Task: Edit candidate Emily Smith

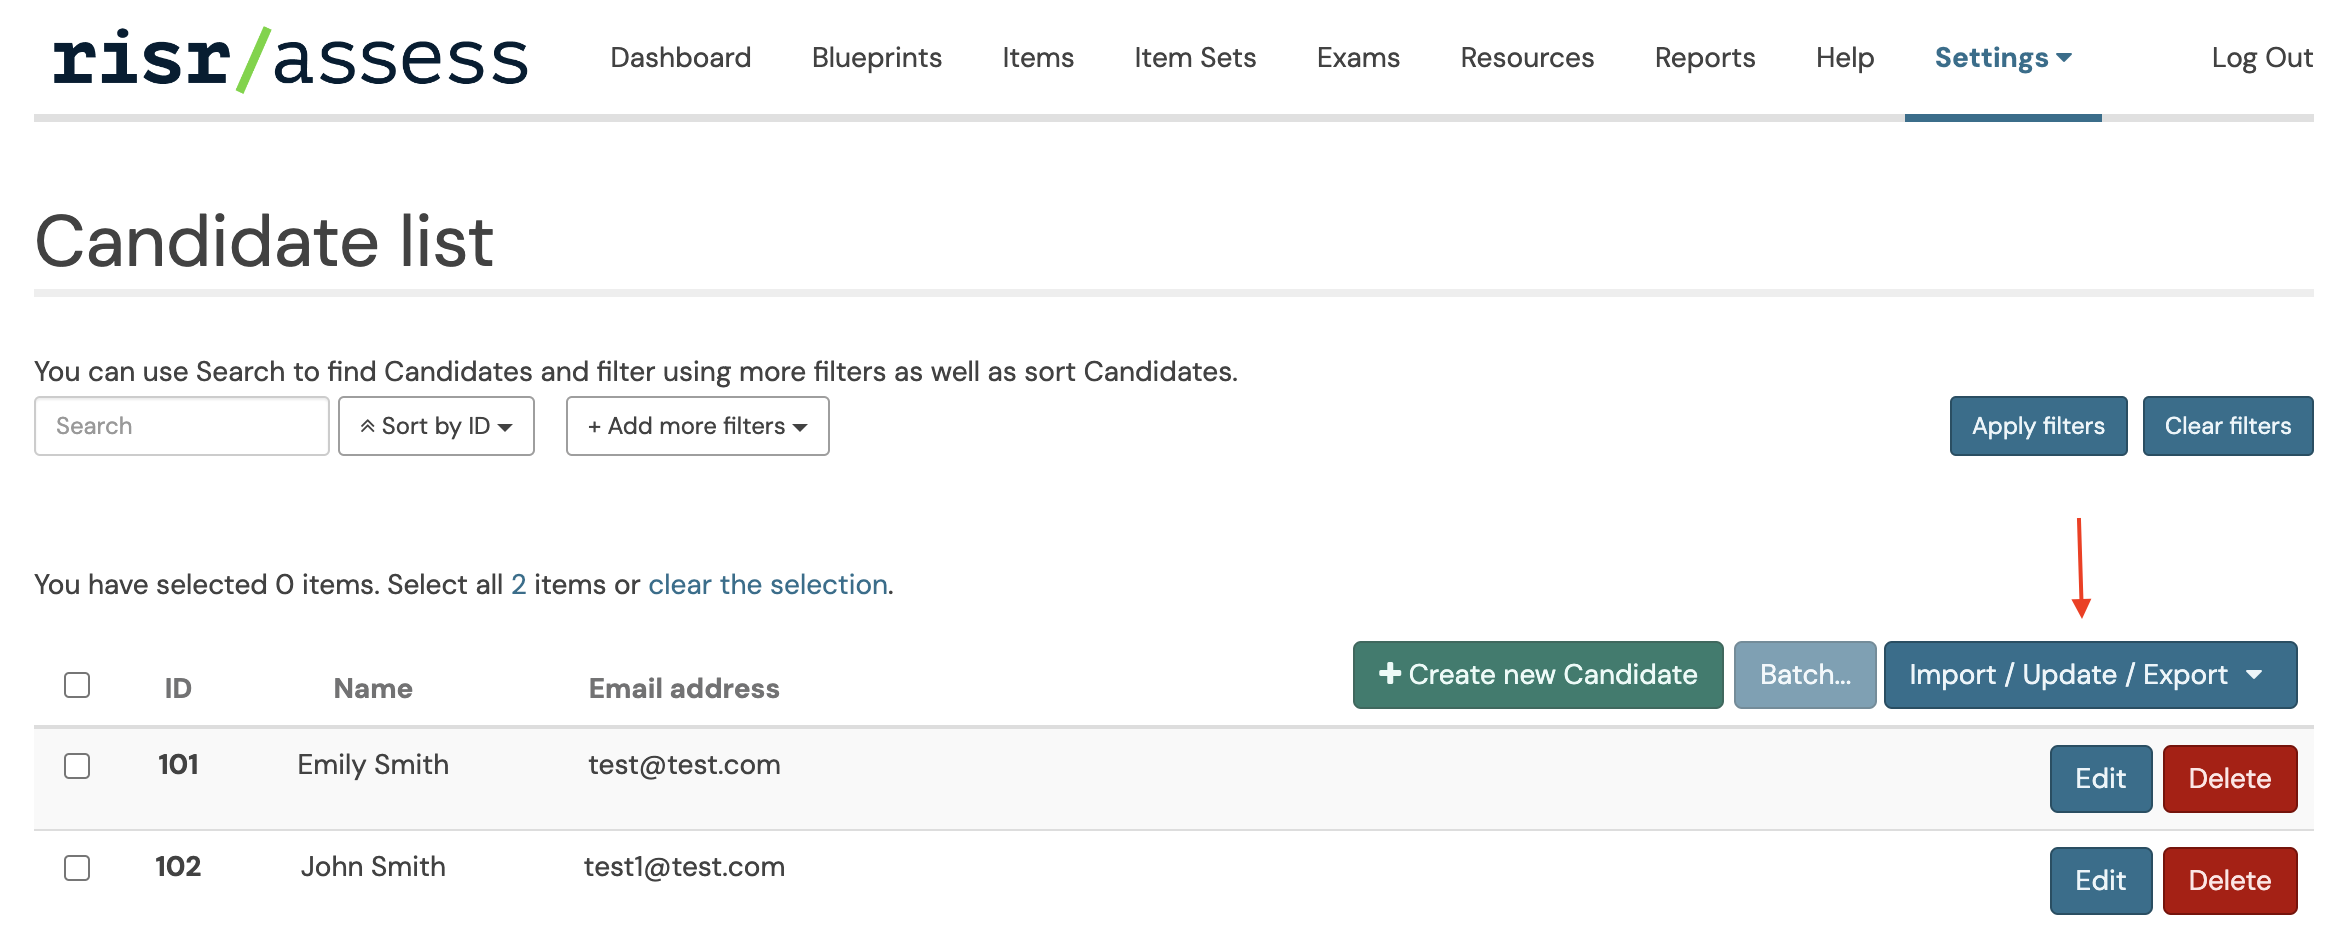Action: (2101, 779)
